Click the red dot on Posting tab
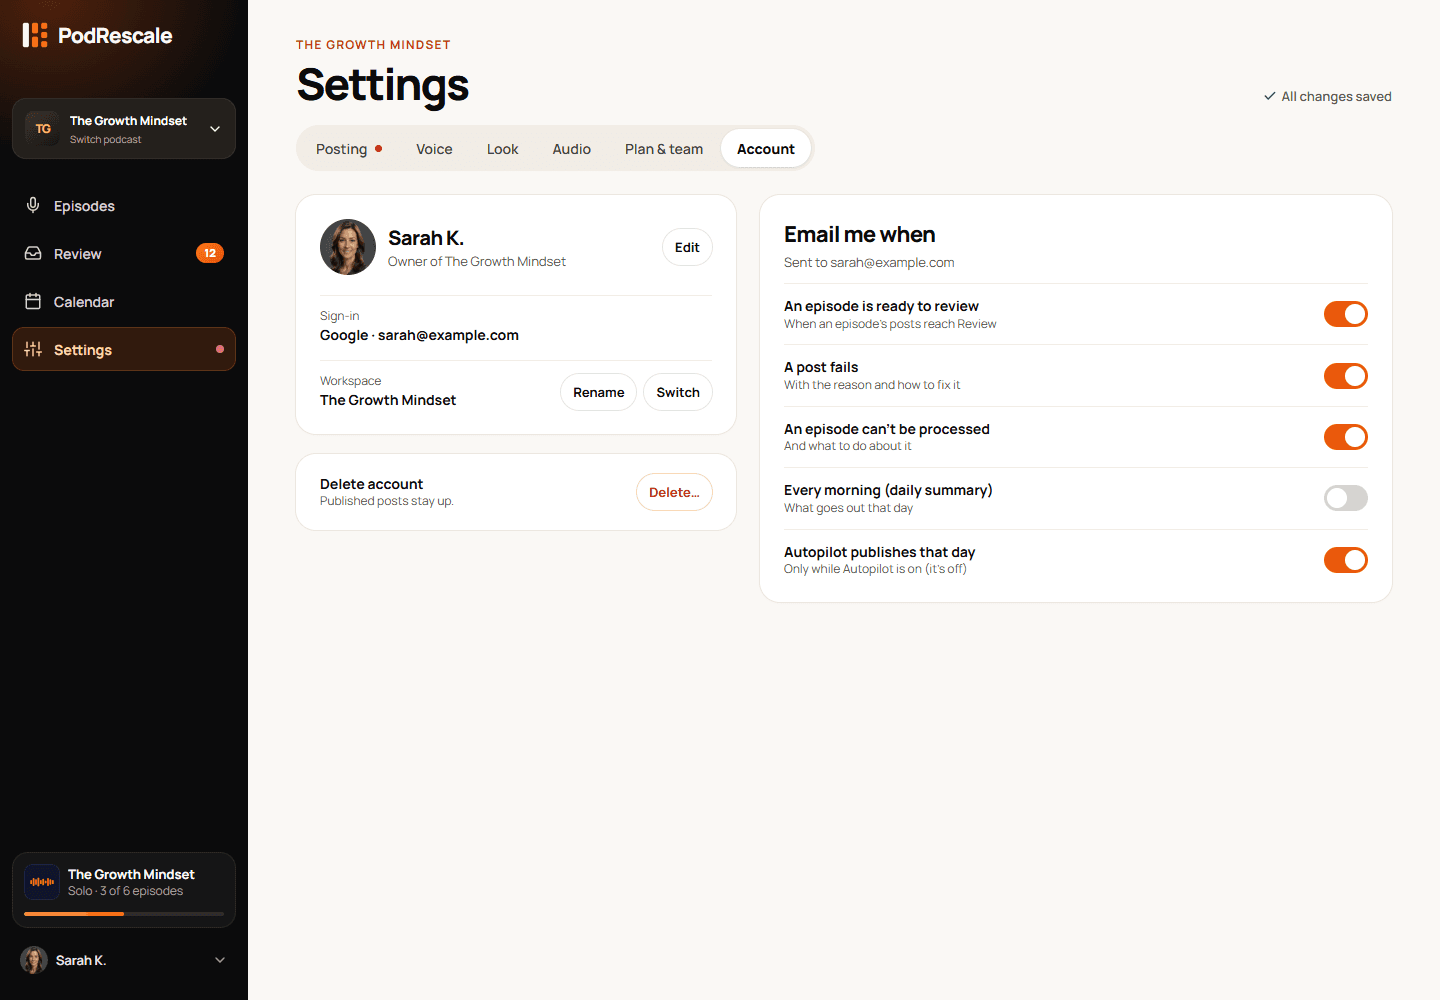The image size is (1440, 1000). (379, 149)
